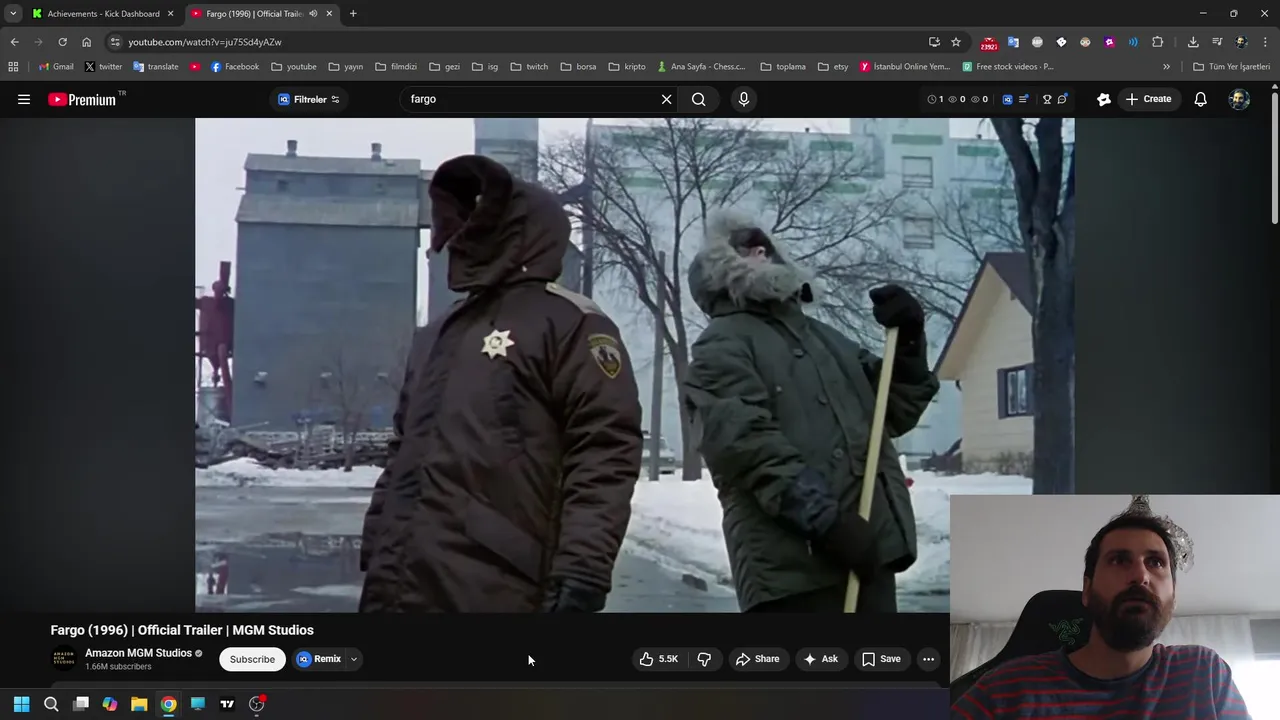Open the red 23921 extension badge
Screen dimensions: 1280x720
989,43
